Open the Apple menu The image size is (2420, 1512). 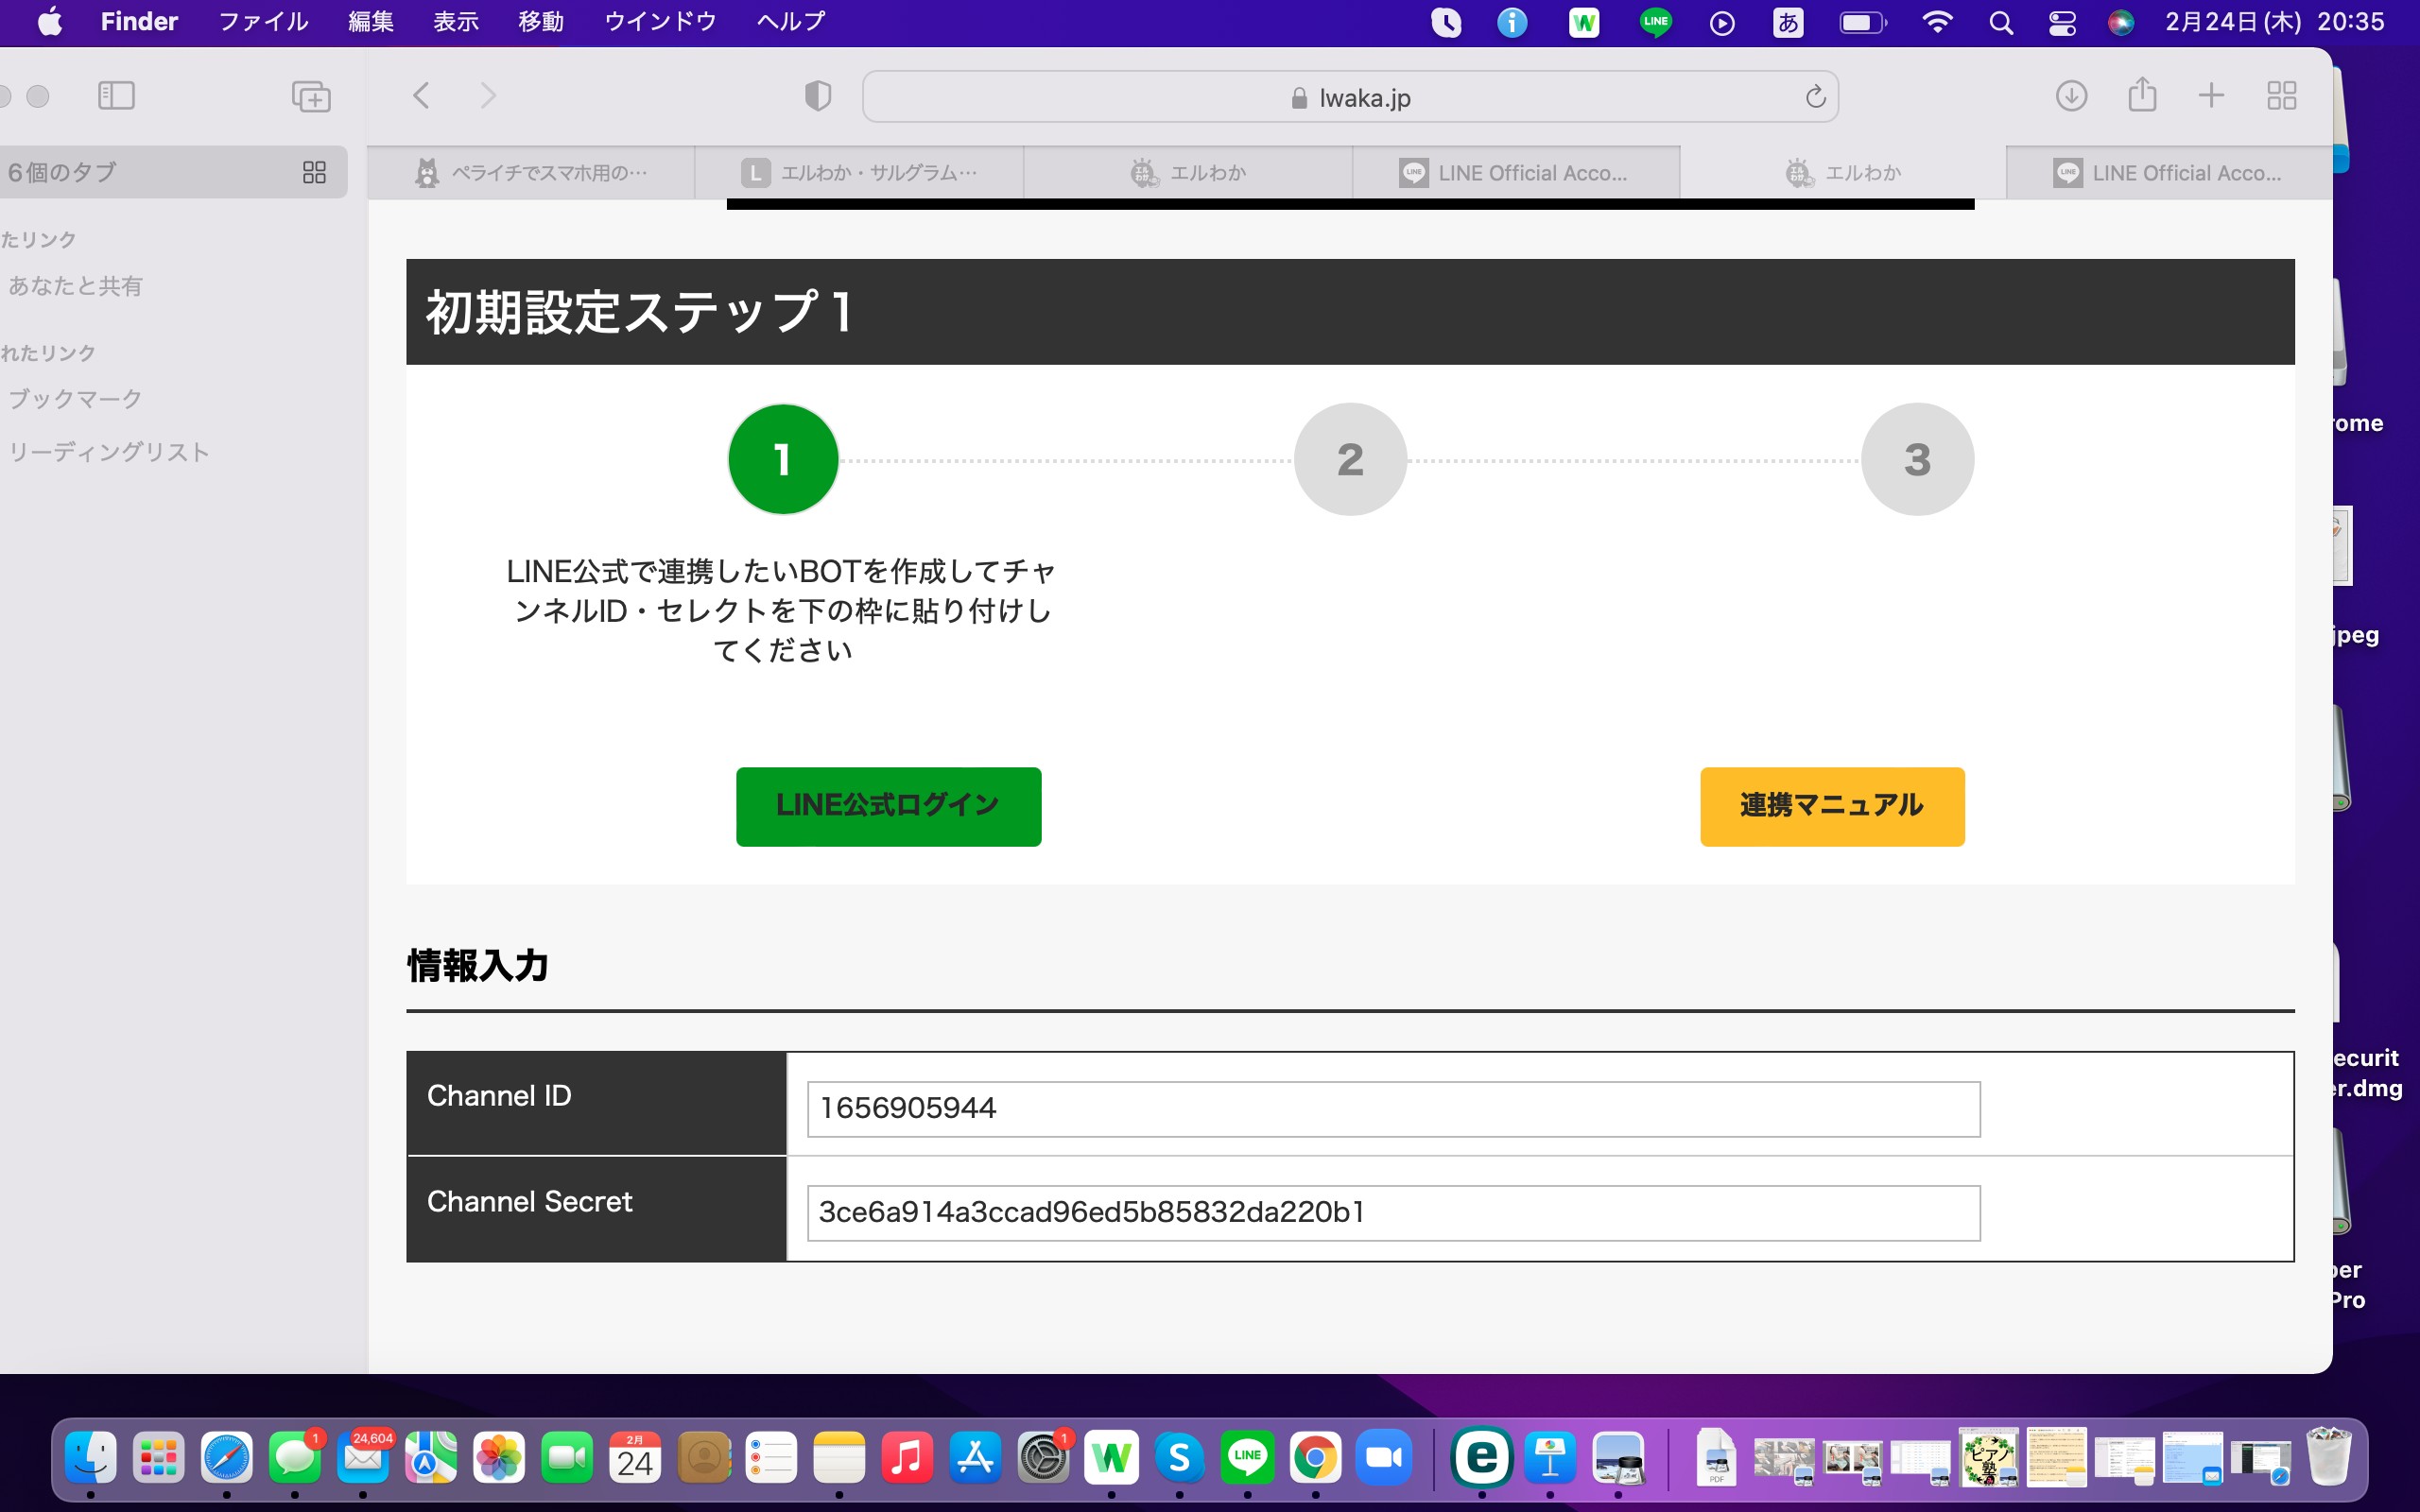pos(49,22)
